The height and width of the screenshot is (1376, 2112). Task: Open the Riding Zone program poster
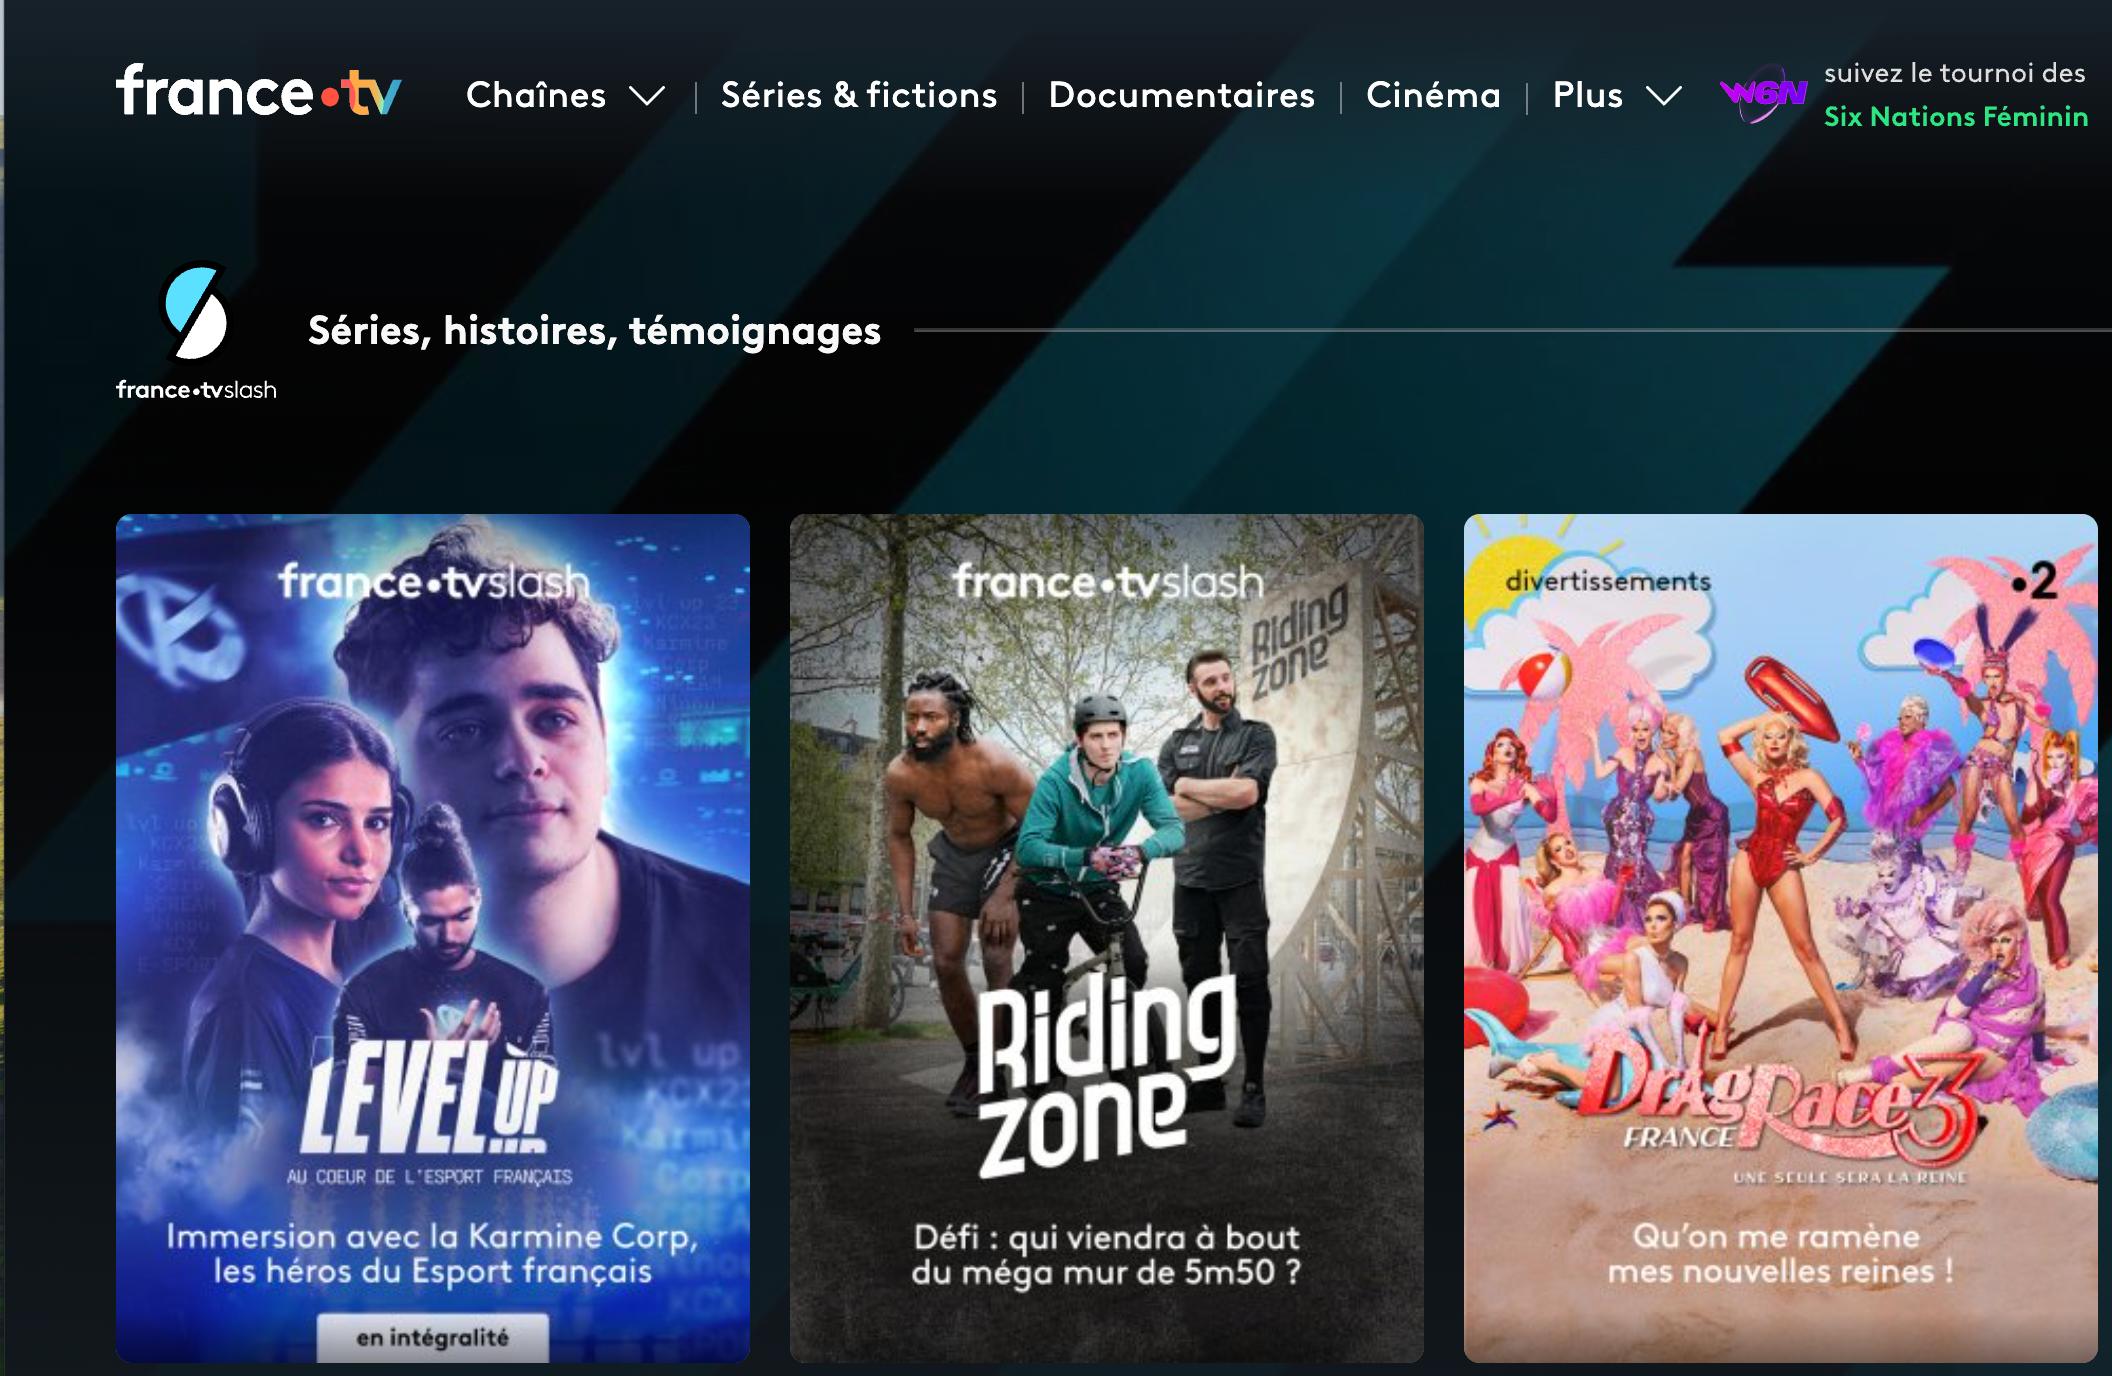click(x=1107, y=938)
